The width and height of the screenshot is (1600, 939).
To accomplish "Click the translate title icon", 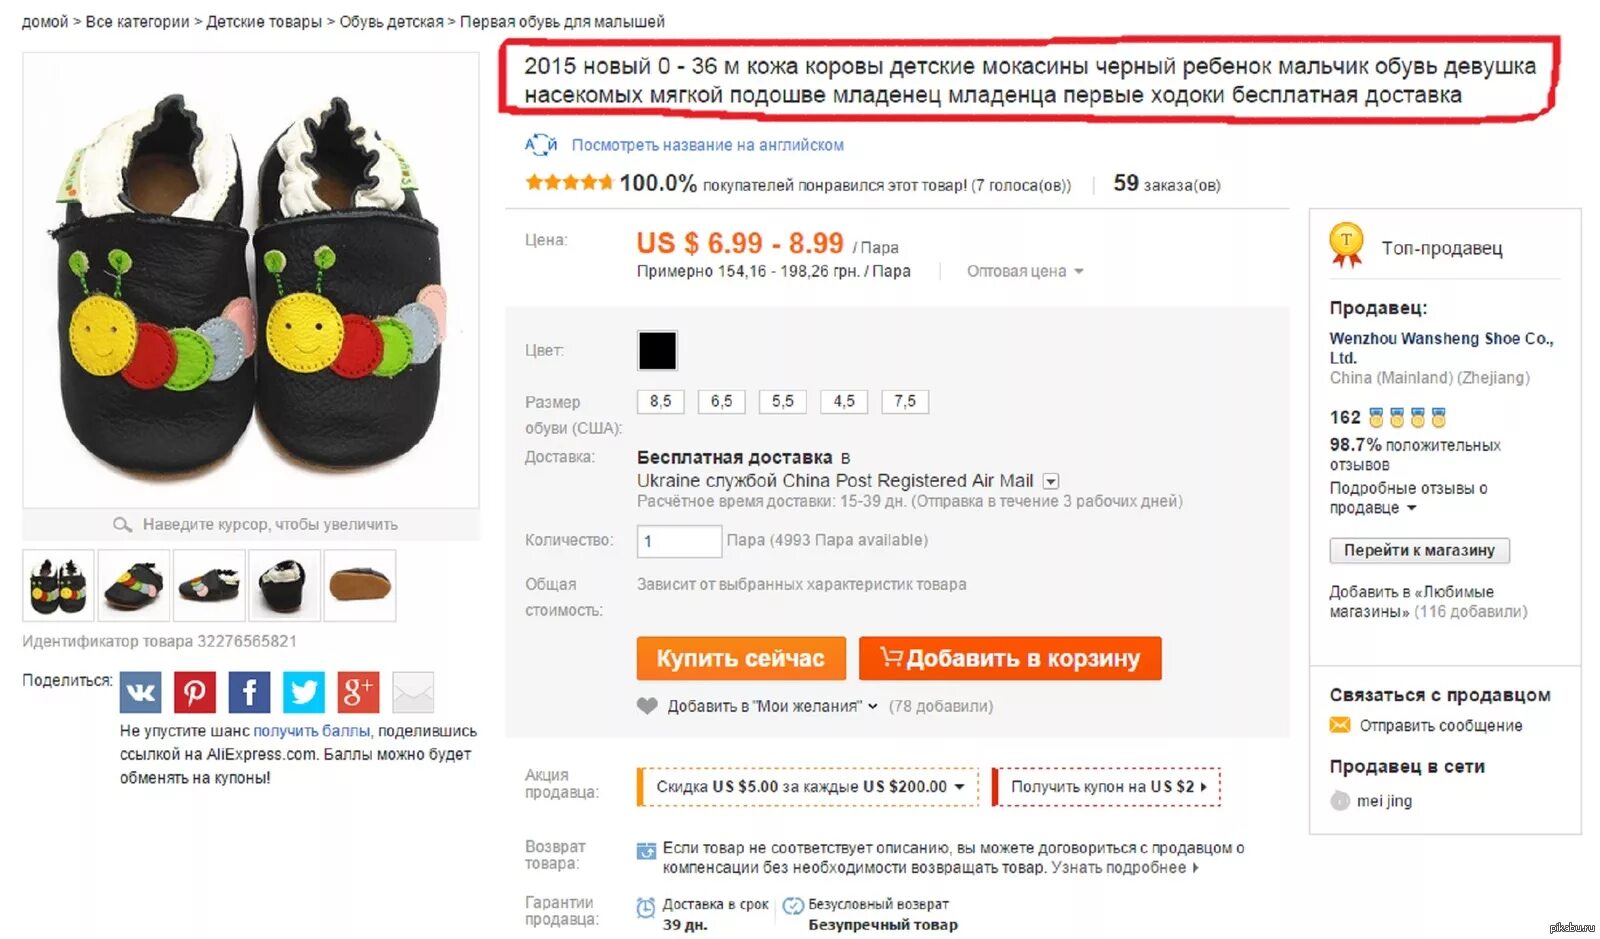I will (541, 145).
